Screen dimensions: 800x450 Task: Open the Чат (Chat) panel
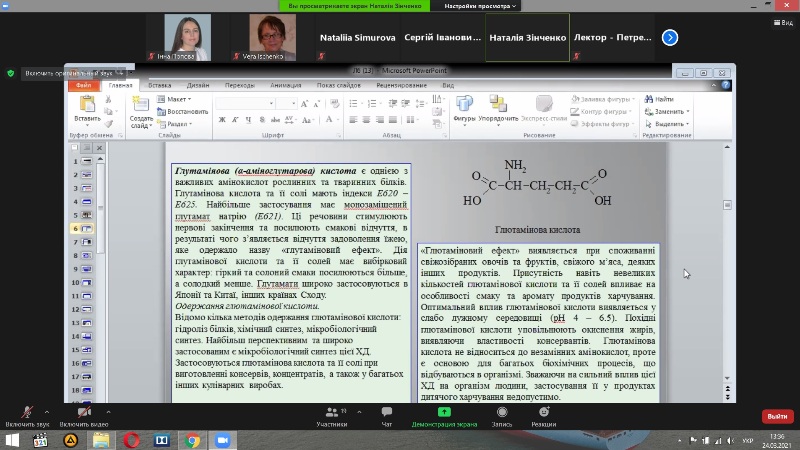(387, 412)
